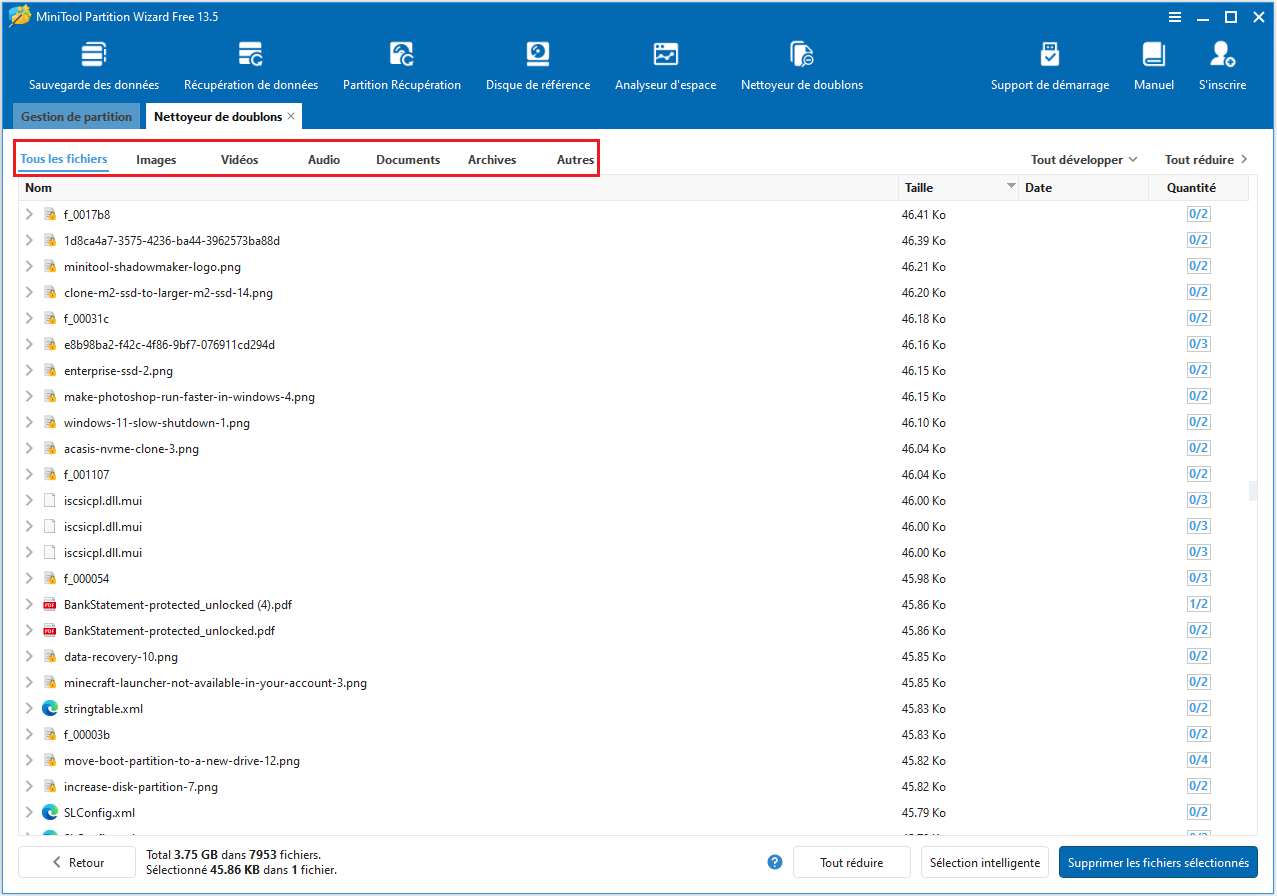The width and height of the screenshot is (1277, 896).
Task: Create a Support de démarrage
Action: [x=1049, y=63]
